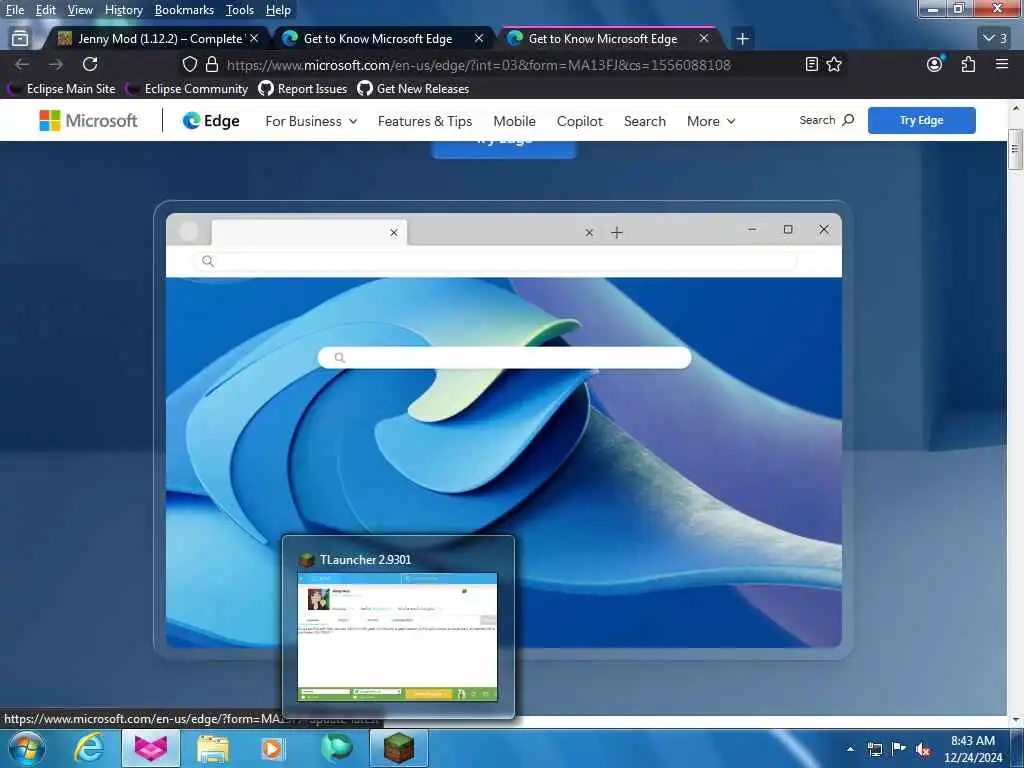The height and width of the screenshot is (768, 1024).
Task: Click the page vertical scrollbar thumb
Action: pyautogui.click(x=1015, y=149)
